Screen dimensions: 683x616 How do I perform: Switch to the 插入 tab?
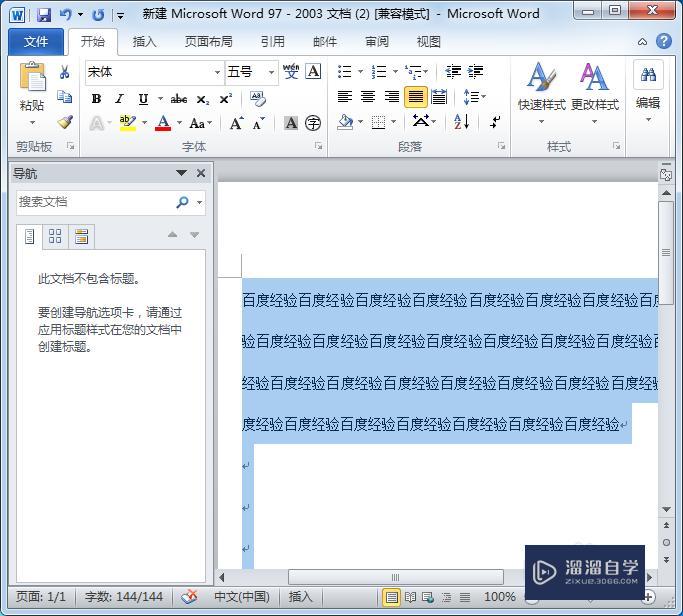(144, 41)
